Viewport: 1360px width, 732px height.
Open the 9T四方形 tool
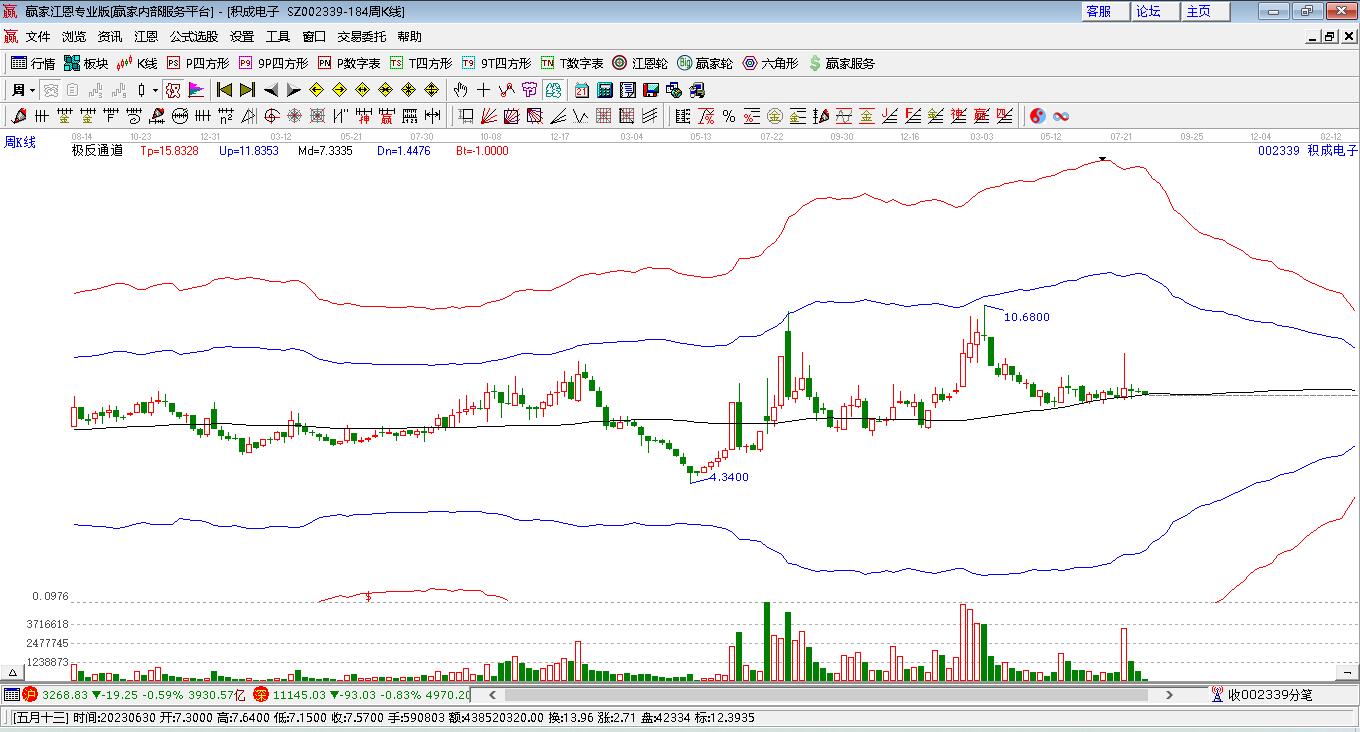(496, 63)
